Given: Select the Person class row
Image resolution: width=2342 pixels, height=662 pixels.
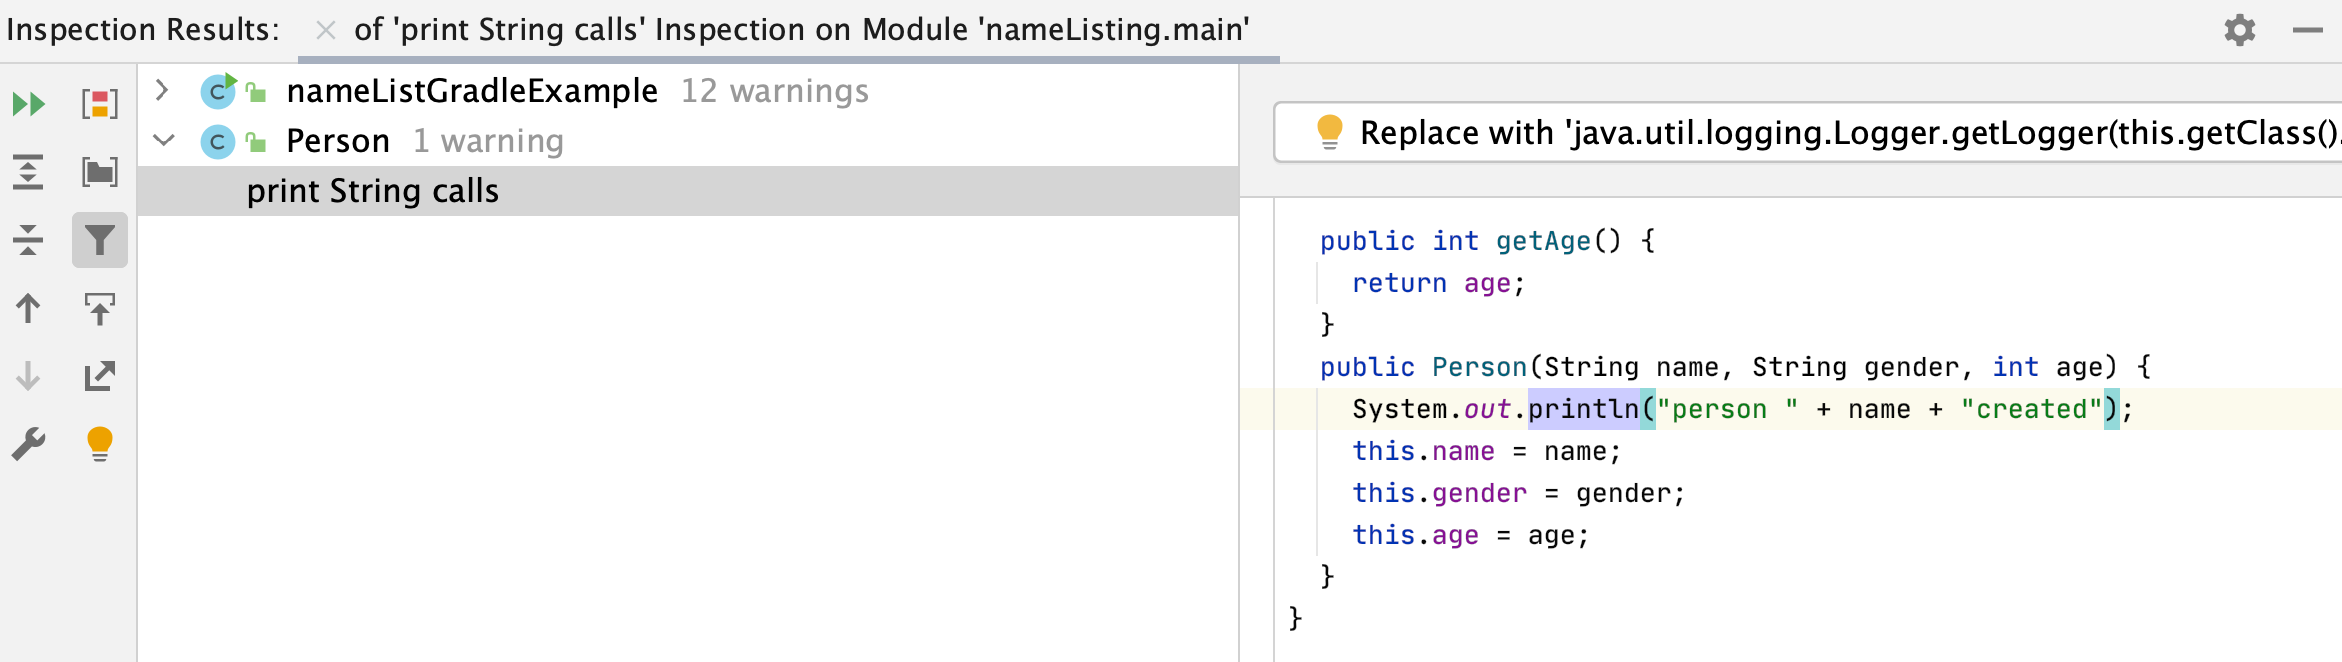Looking at the screenshot, I should pos(338,141).
